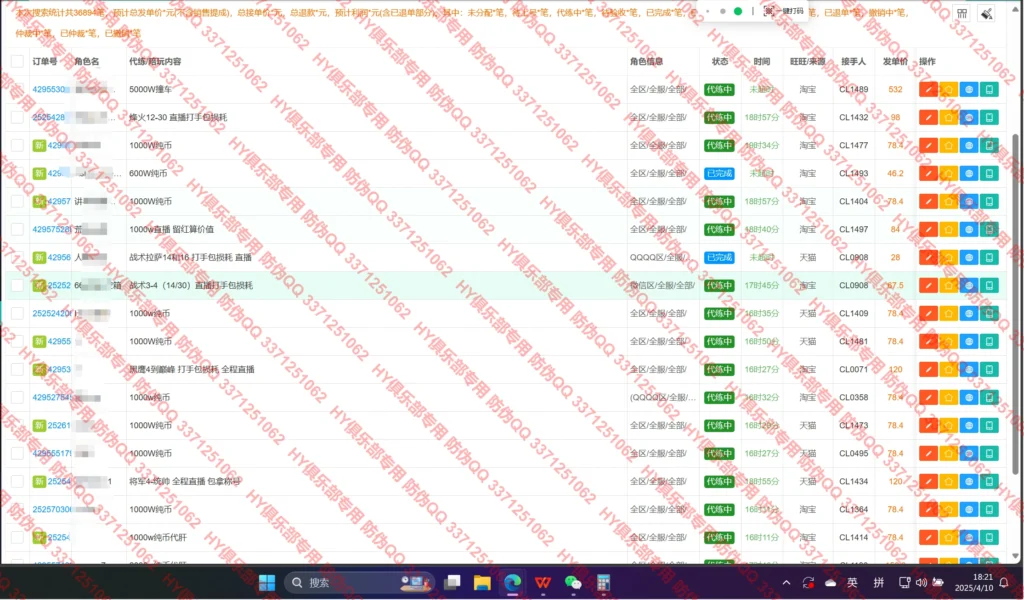The height and width of the screenshot is (600, 1024).
Task: Open WeChat from the taskbar
Action: tap(573, 582)
